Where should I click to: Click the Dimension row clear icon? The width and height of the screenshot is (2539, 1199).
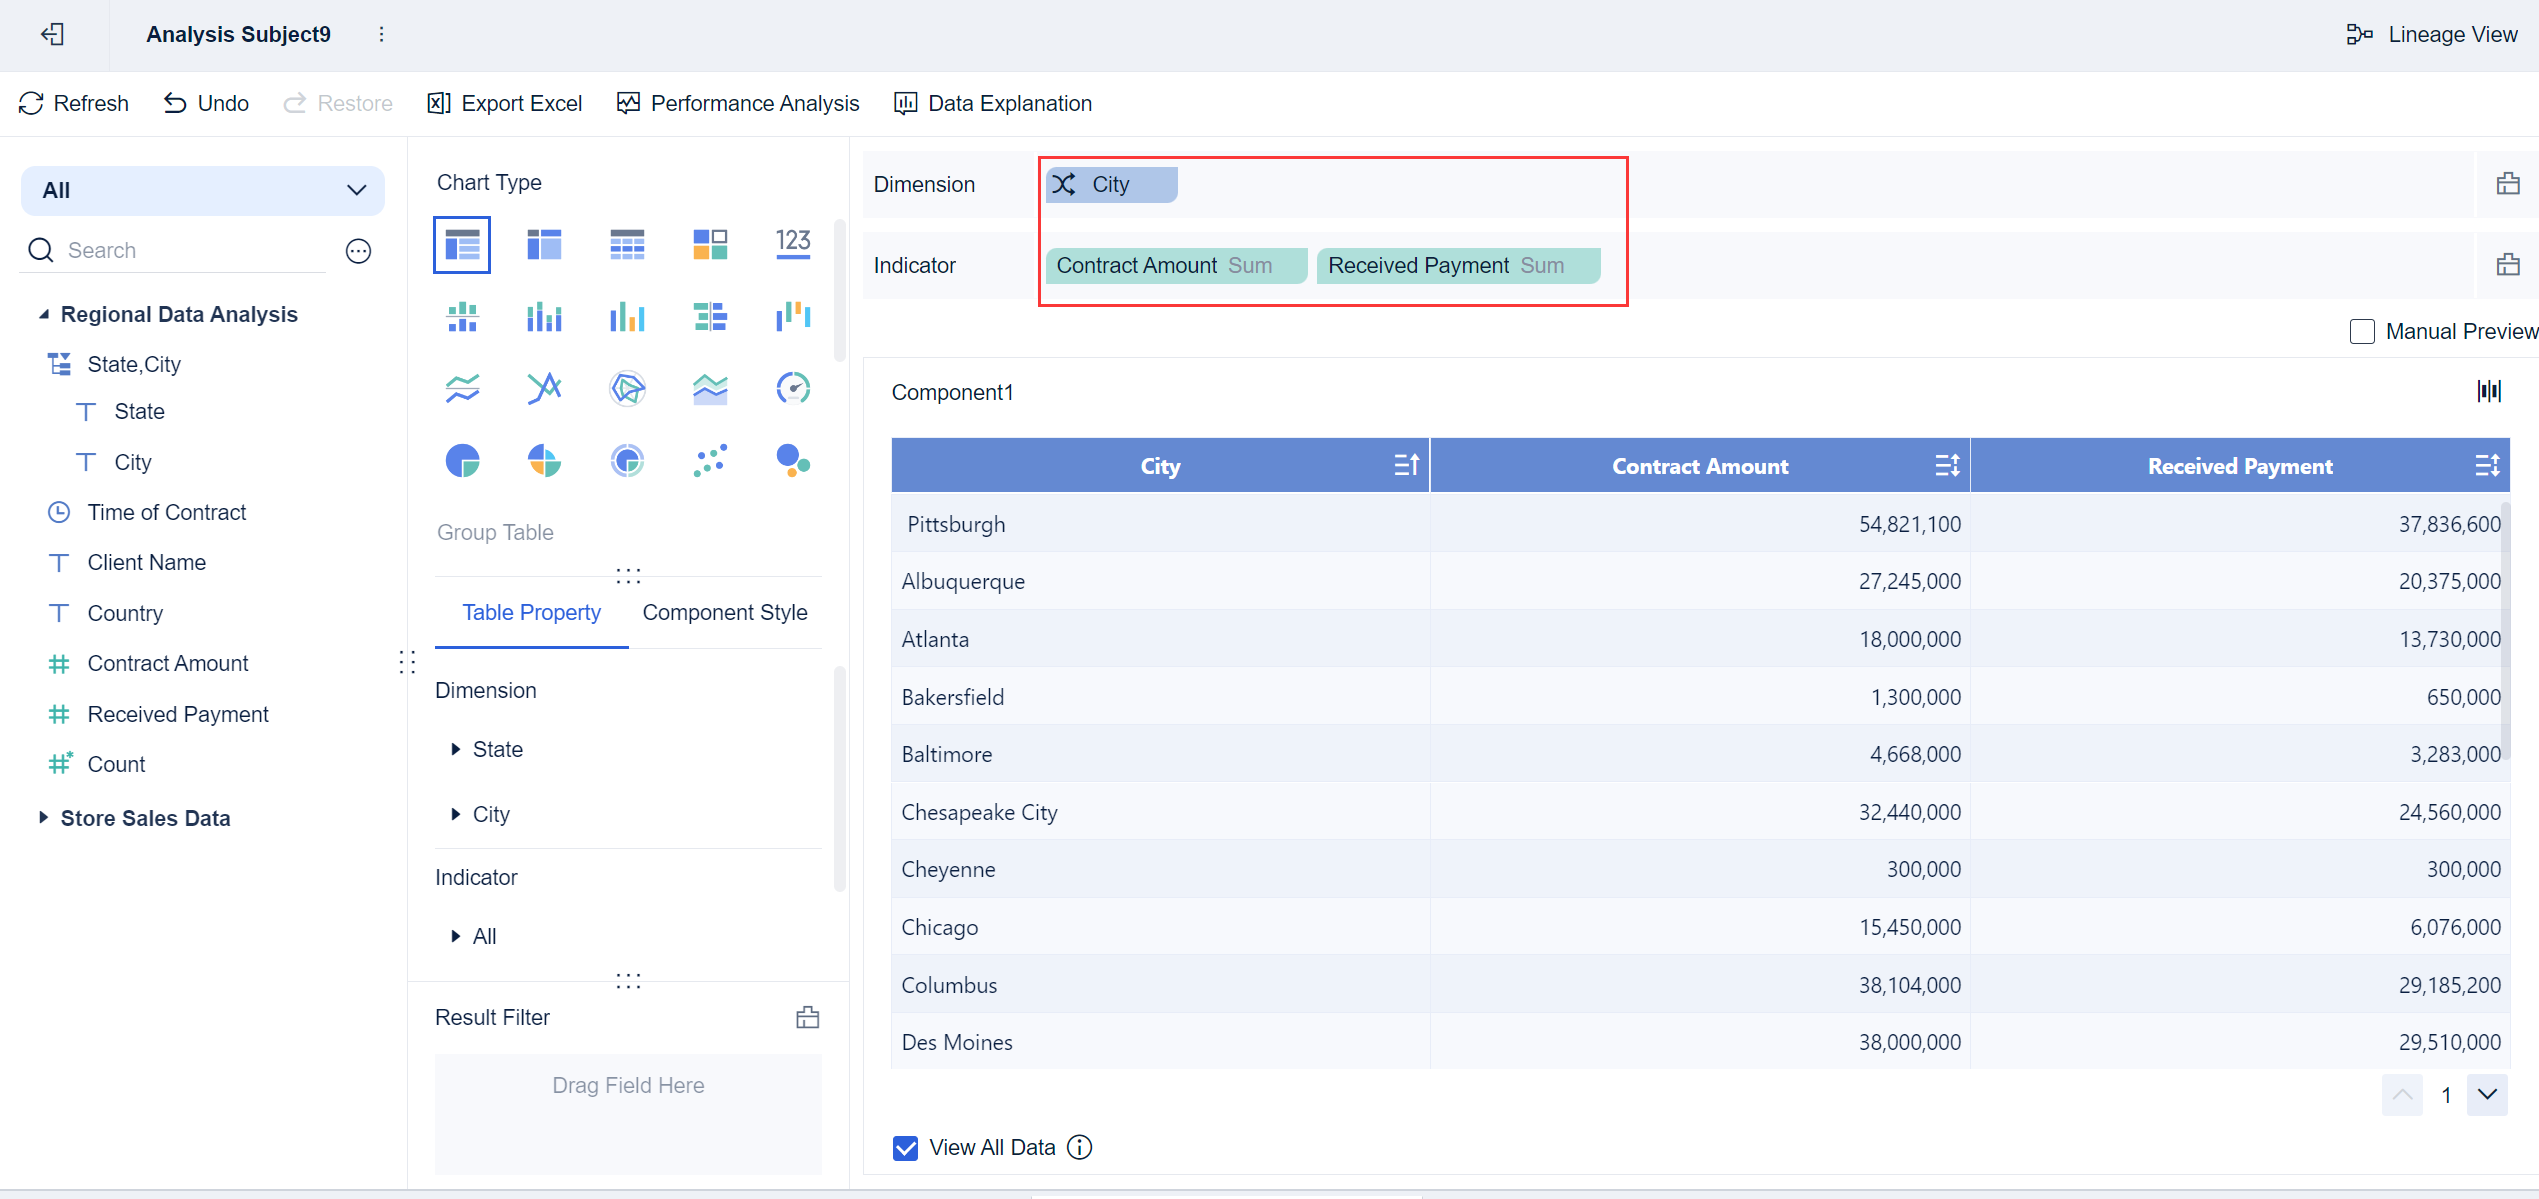(2508, 184)
